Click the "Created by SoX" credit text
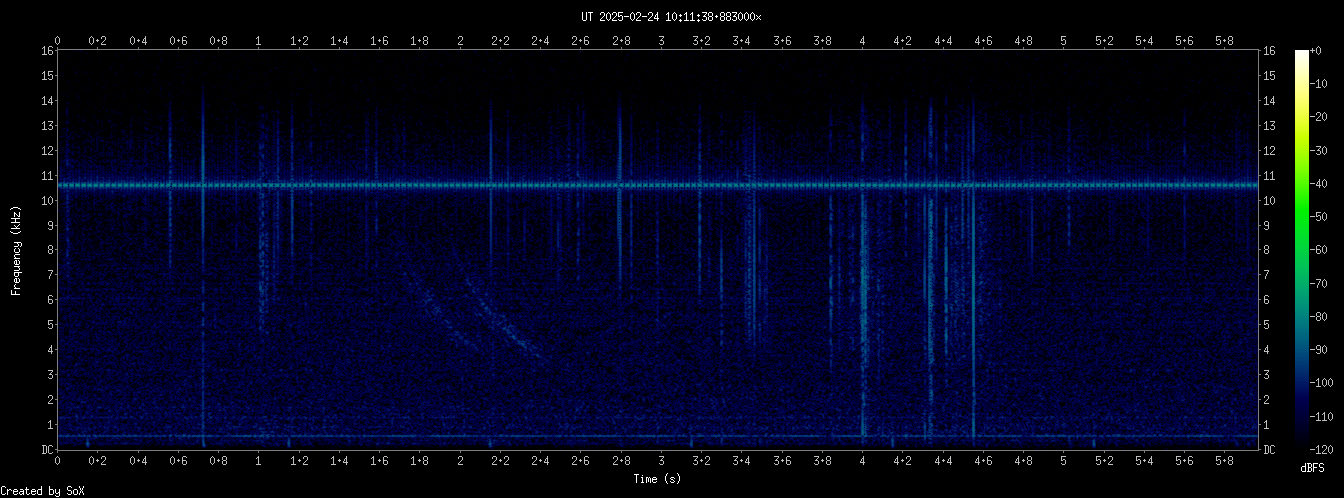Image resolution: width=1344 pixels, height=498 pixels. (x=43, y=491)
